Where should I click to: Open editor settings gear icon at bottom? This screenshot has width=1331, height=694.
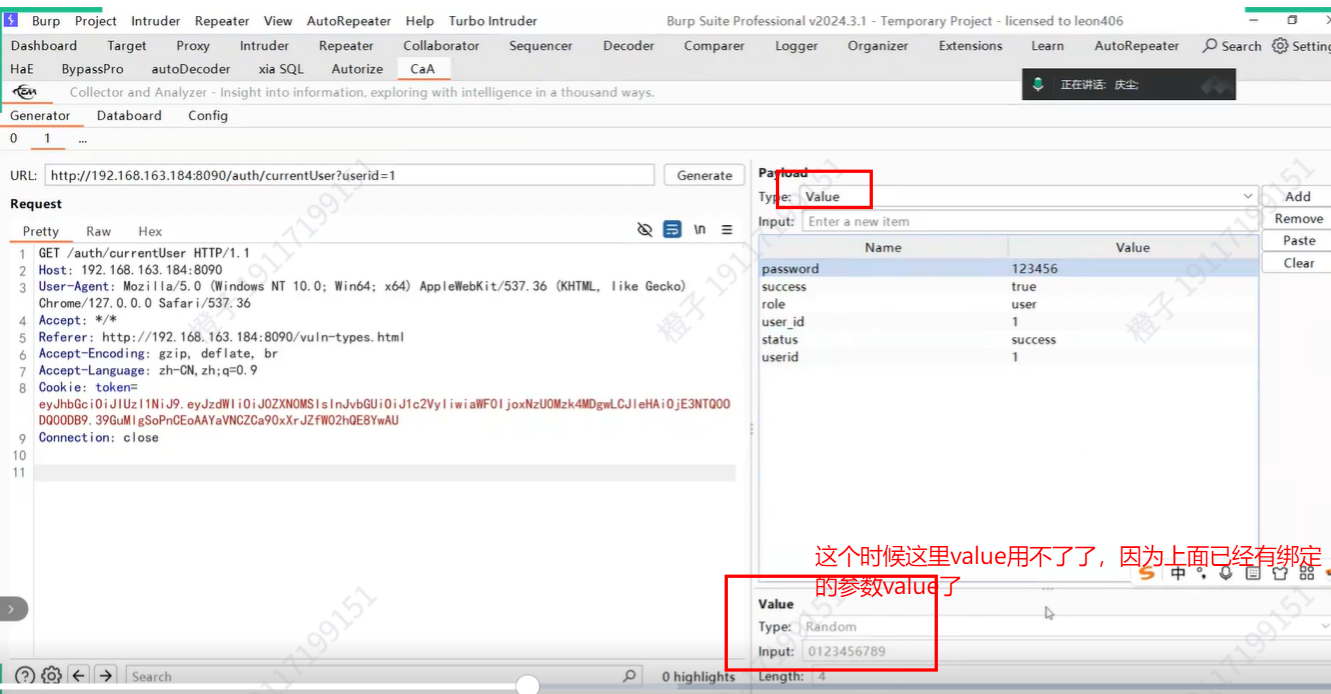pyautogui.click(x=51, y=676)
